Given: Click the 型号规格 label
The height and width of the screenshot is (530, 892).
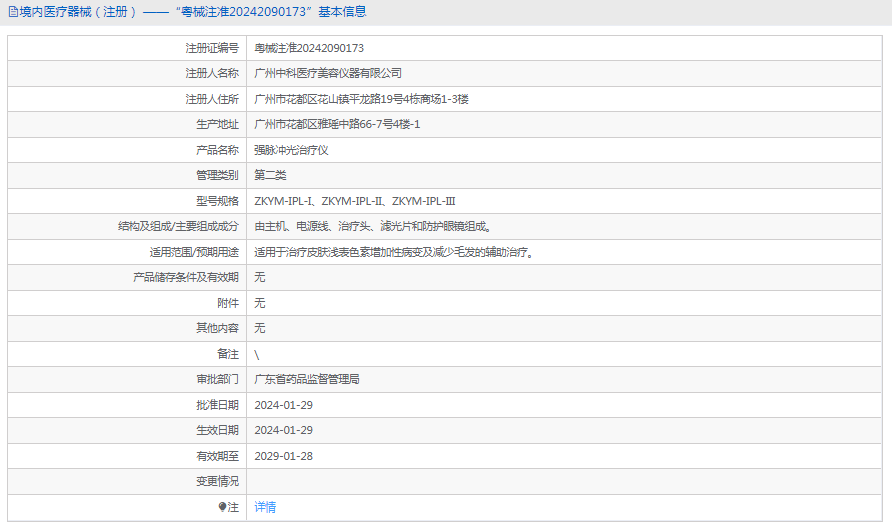Looking at the screenshot, I should click(217, 201).
